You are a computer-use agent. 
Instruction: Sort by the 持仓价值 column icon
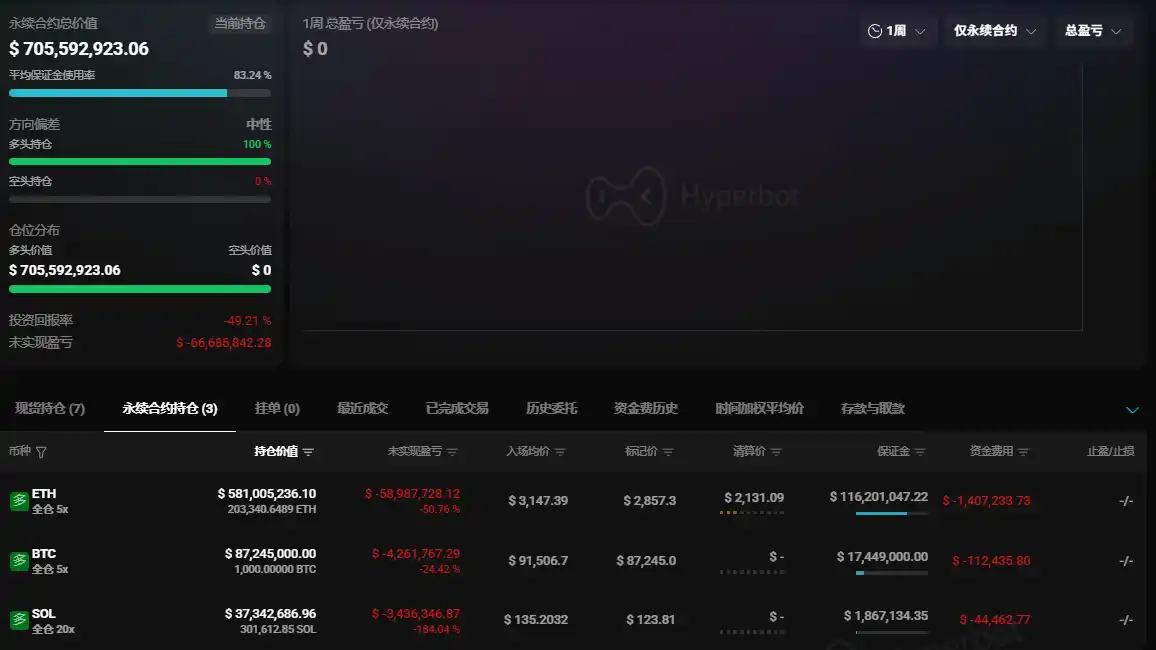click(x=308, y=452)
